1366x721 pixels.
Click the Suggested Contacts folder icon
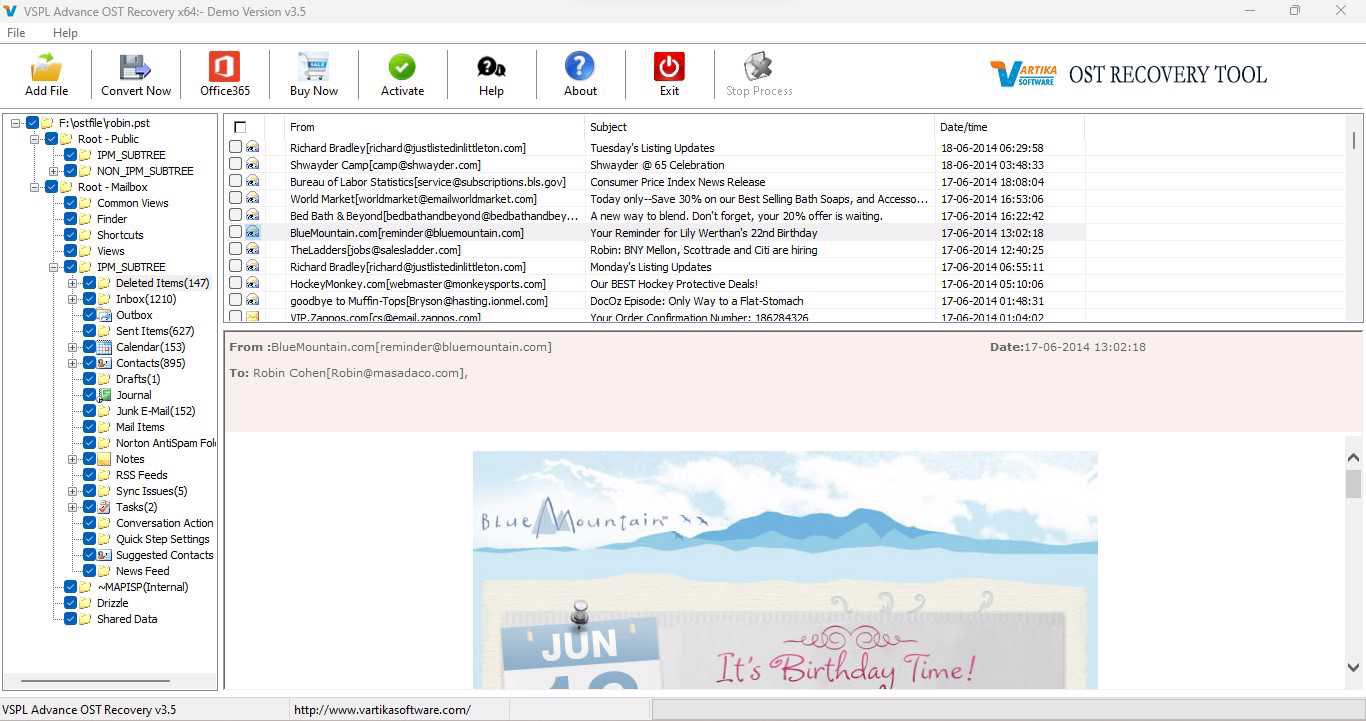[104, 555]
